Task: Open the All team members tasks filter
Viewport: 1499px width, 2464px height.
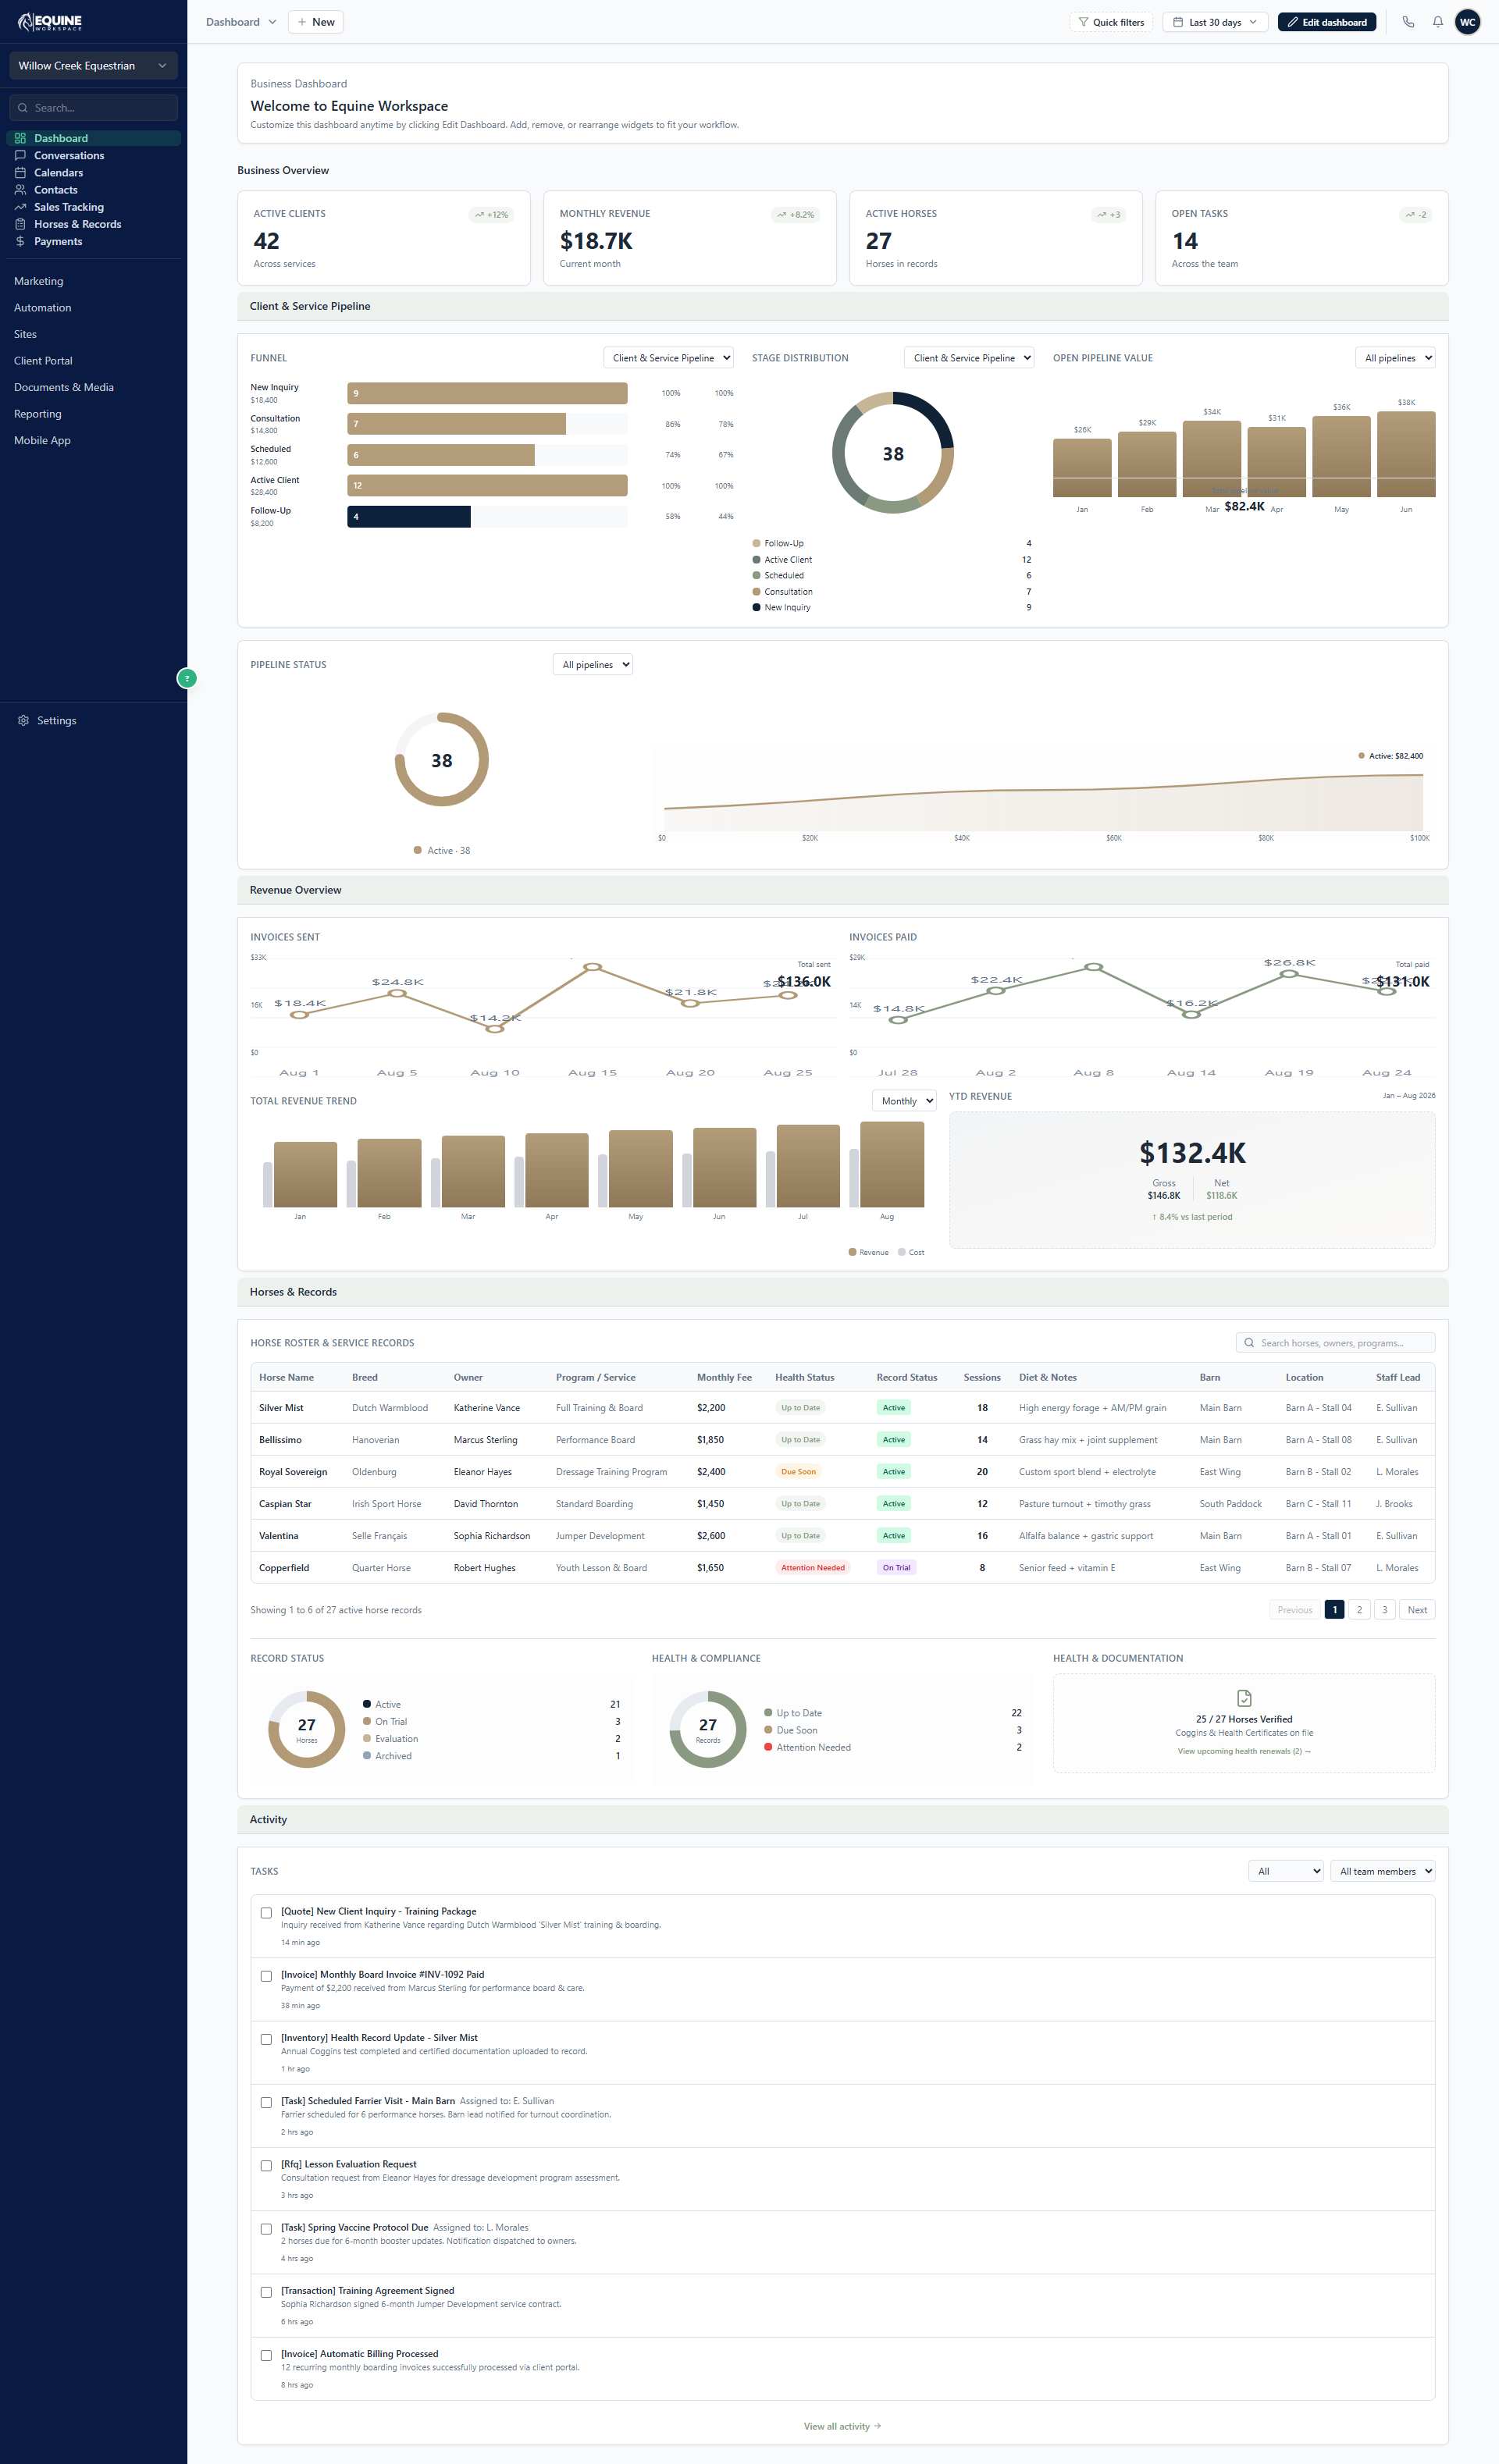Action: tap(1382, 1871)
